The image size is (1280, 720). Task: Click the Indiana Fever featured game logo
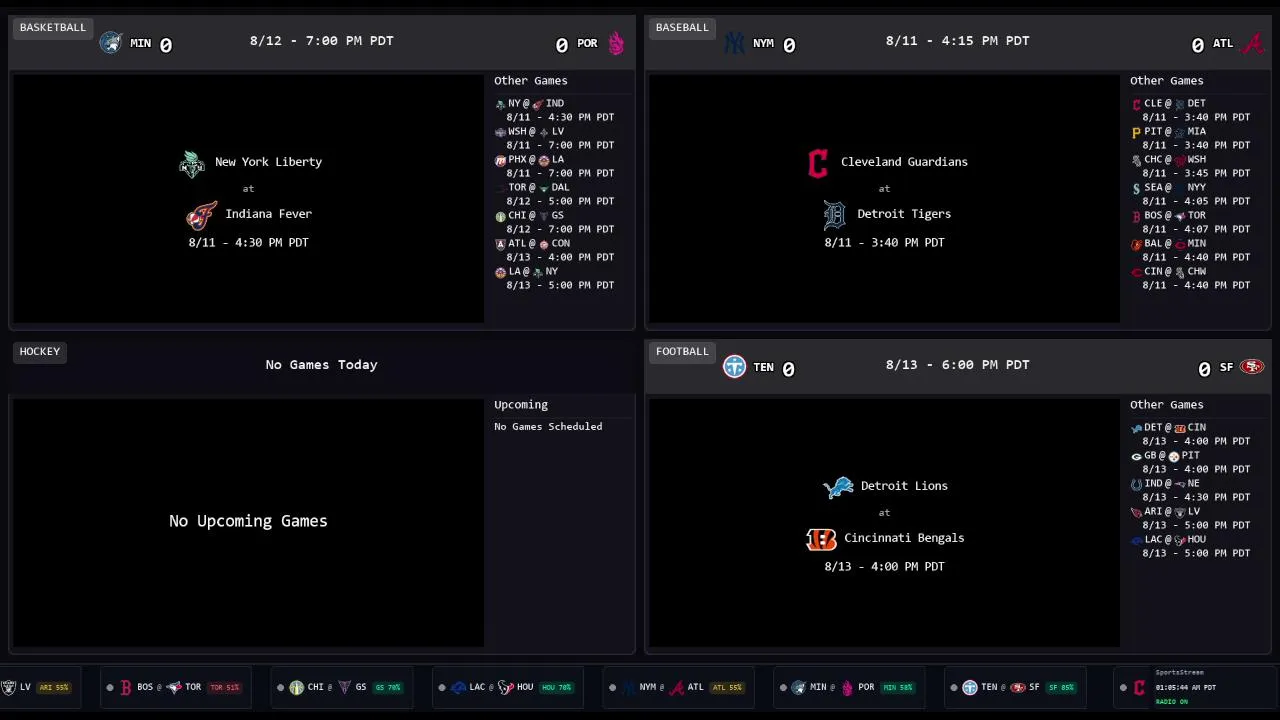201,215
